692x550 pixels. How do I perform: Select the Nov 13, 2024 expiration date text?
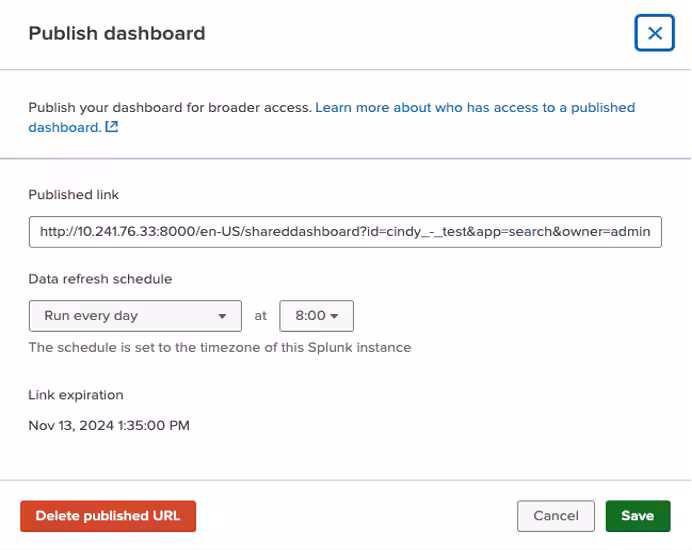click(108, 425)
